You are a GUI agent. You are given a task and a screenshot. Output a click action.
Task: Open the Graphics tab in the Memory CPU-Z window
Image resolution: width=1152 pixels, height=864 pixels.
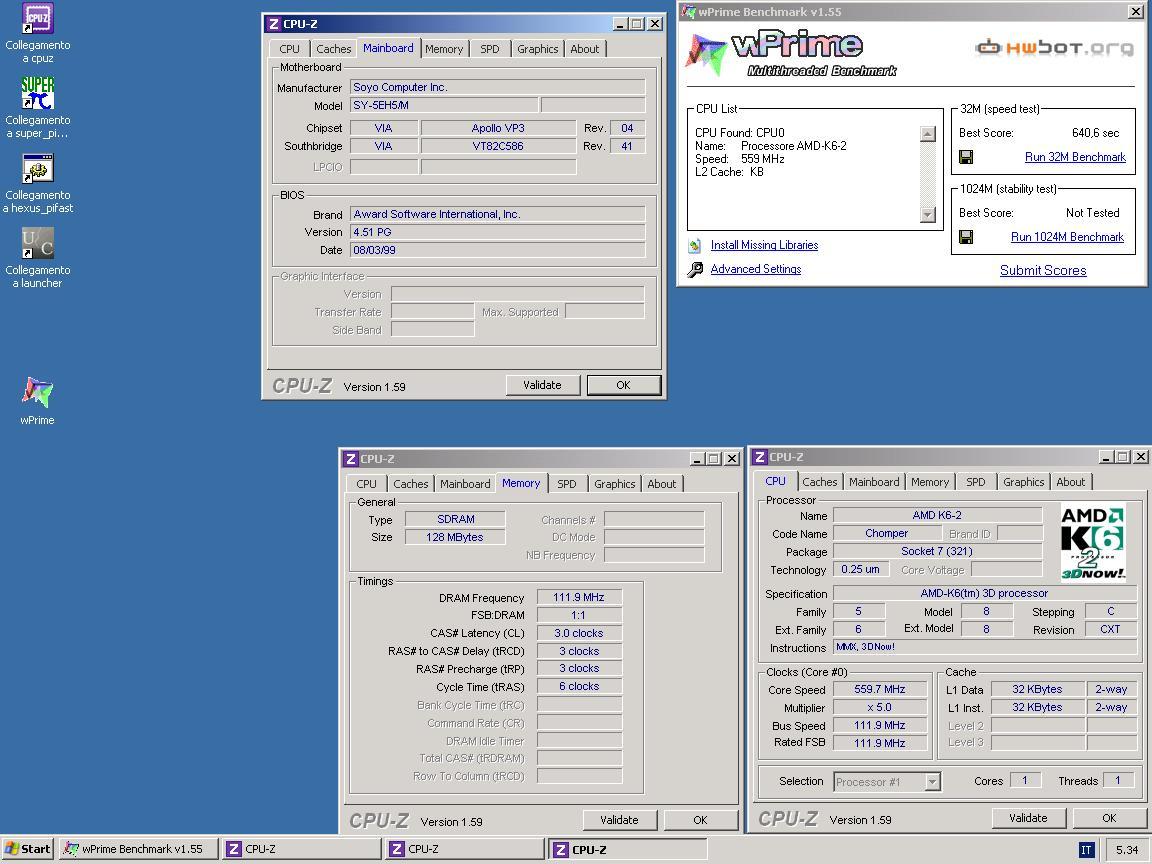tap(615, 484)
